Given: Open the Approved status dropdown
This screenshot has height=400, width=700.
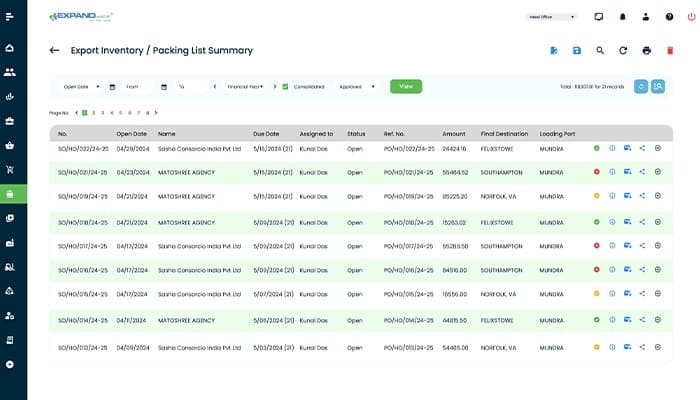Looking at the screenshot, I should (357, 87).
